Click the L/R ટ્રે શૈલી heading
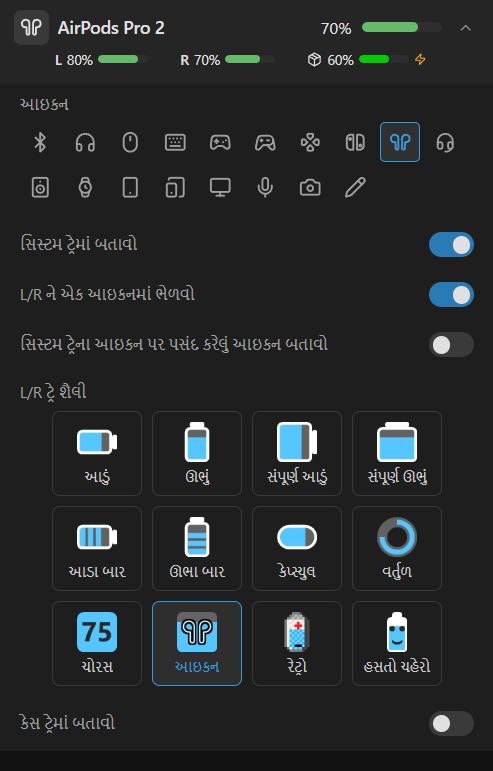Viewport: 493px width, 771px height. (53, 392)
